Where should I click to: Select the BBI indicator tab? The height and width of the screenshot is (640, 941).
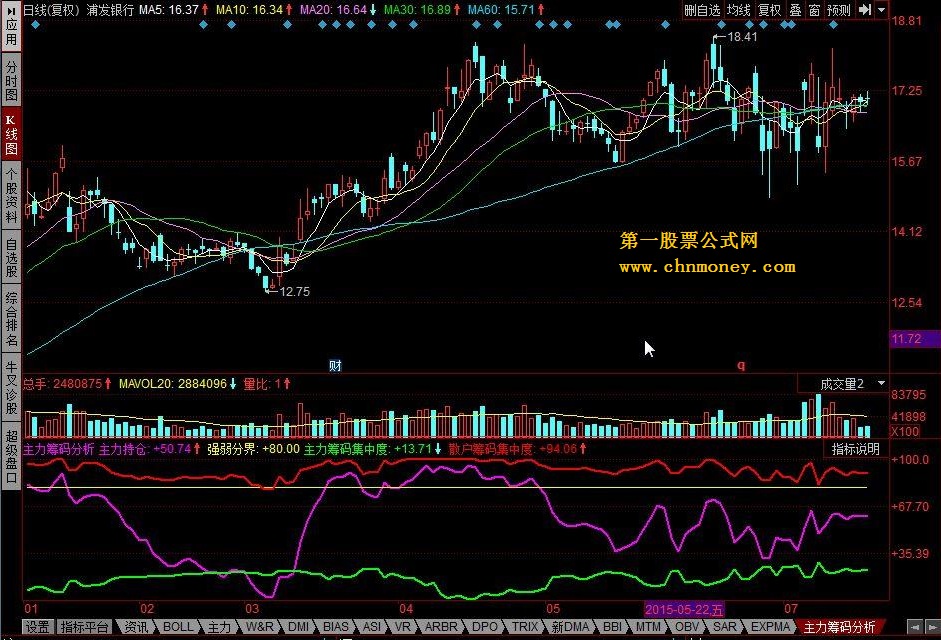(613, 627)
